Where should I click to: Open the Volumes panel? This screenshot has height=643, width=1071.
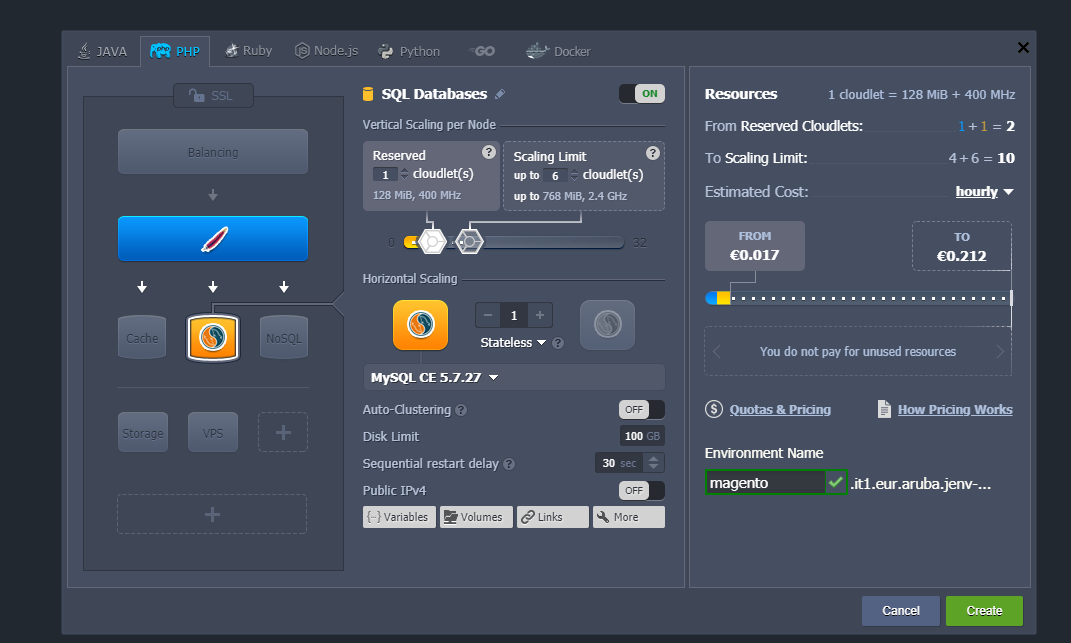(476, 516)
